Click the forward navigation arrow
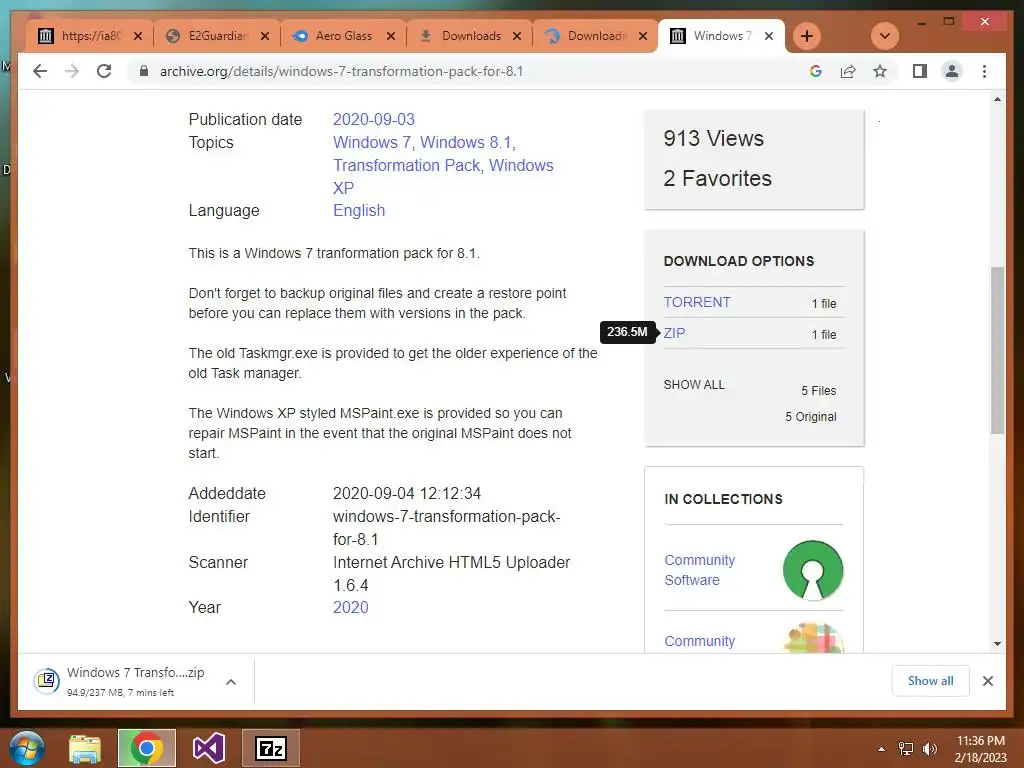 pos(72,71)
